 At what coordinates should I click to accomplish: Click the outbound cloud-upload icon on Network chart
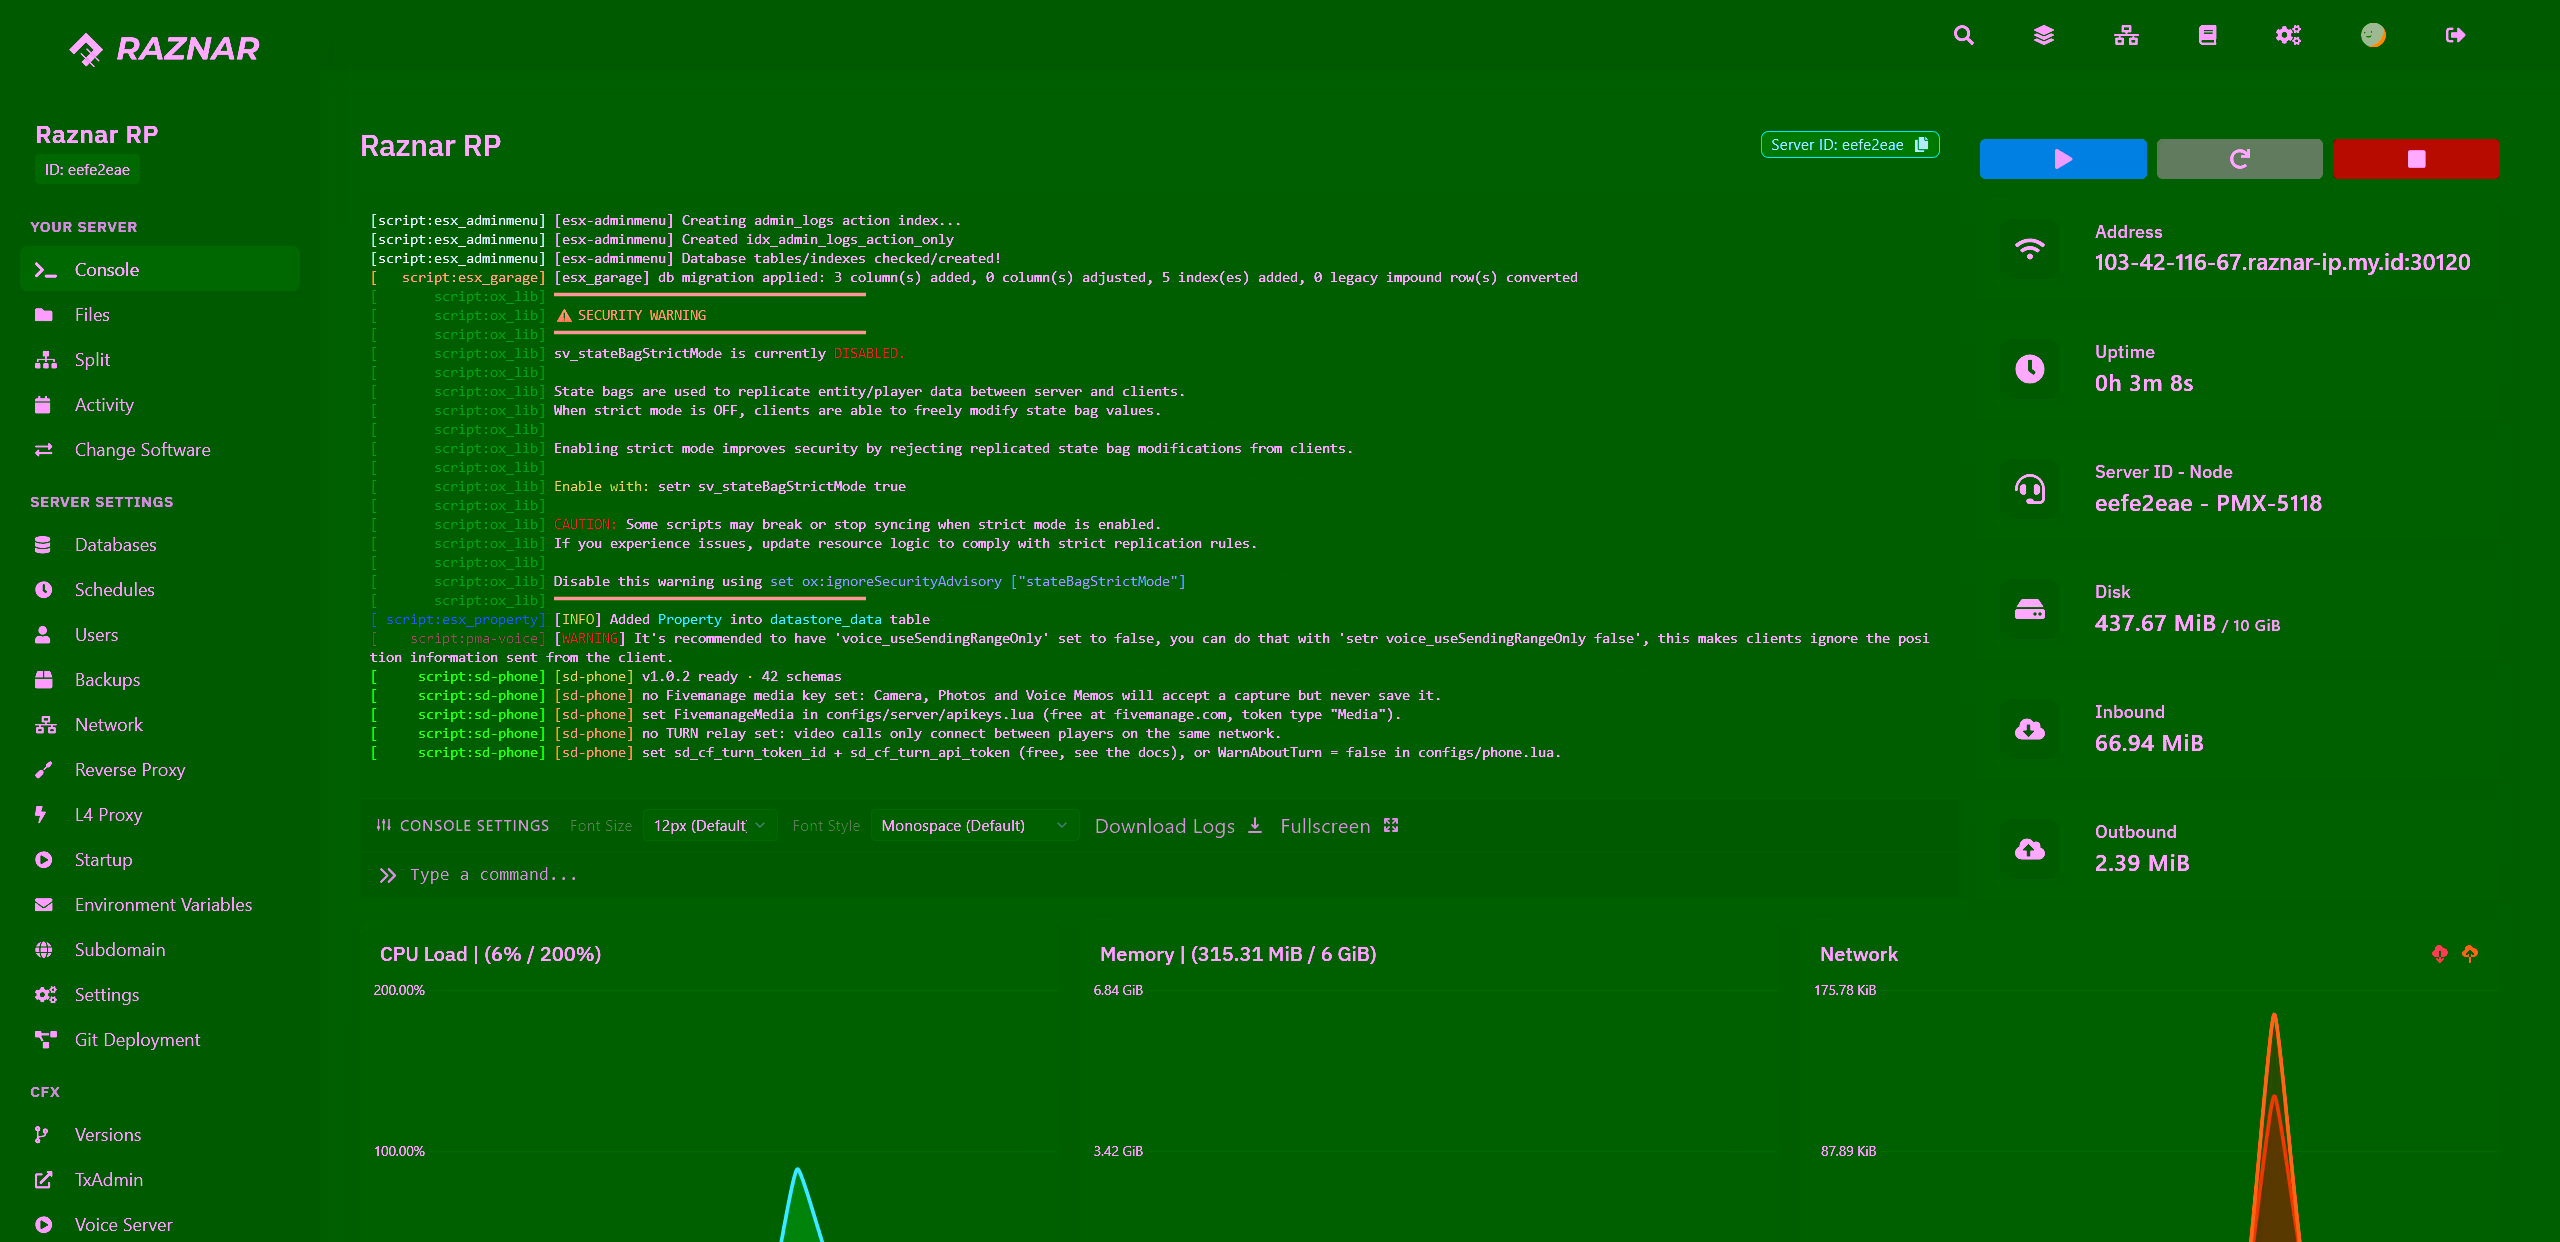pos(2470,954)
